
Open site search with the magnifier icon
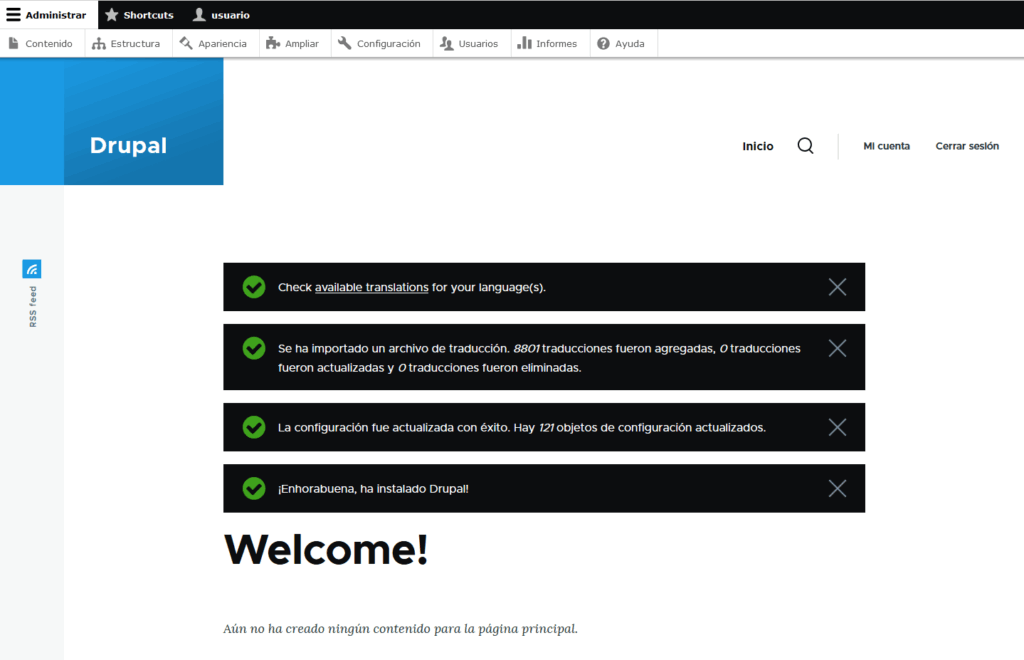tap(805, 145)
